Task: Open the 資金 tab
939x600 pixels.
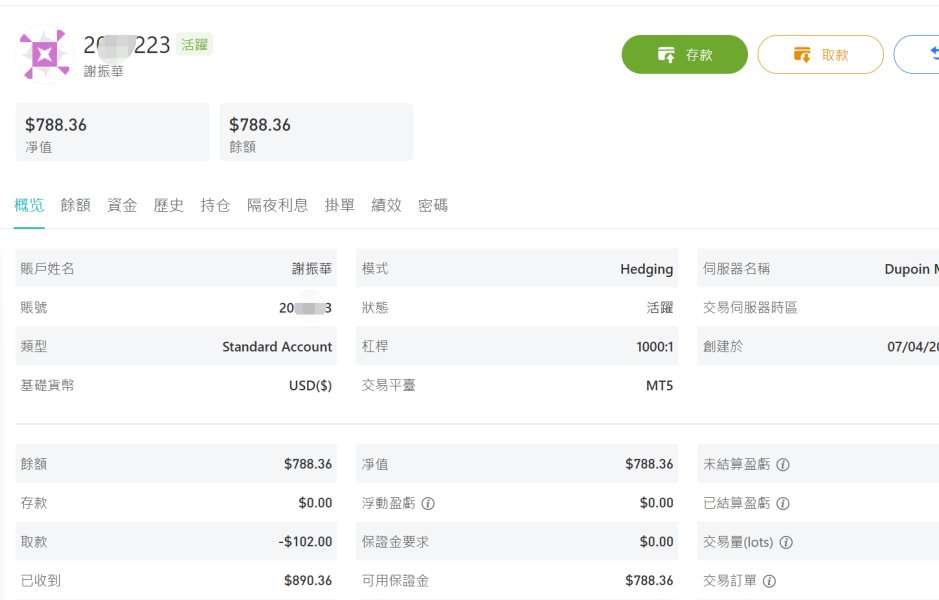Action: [122, 205]
